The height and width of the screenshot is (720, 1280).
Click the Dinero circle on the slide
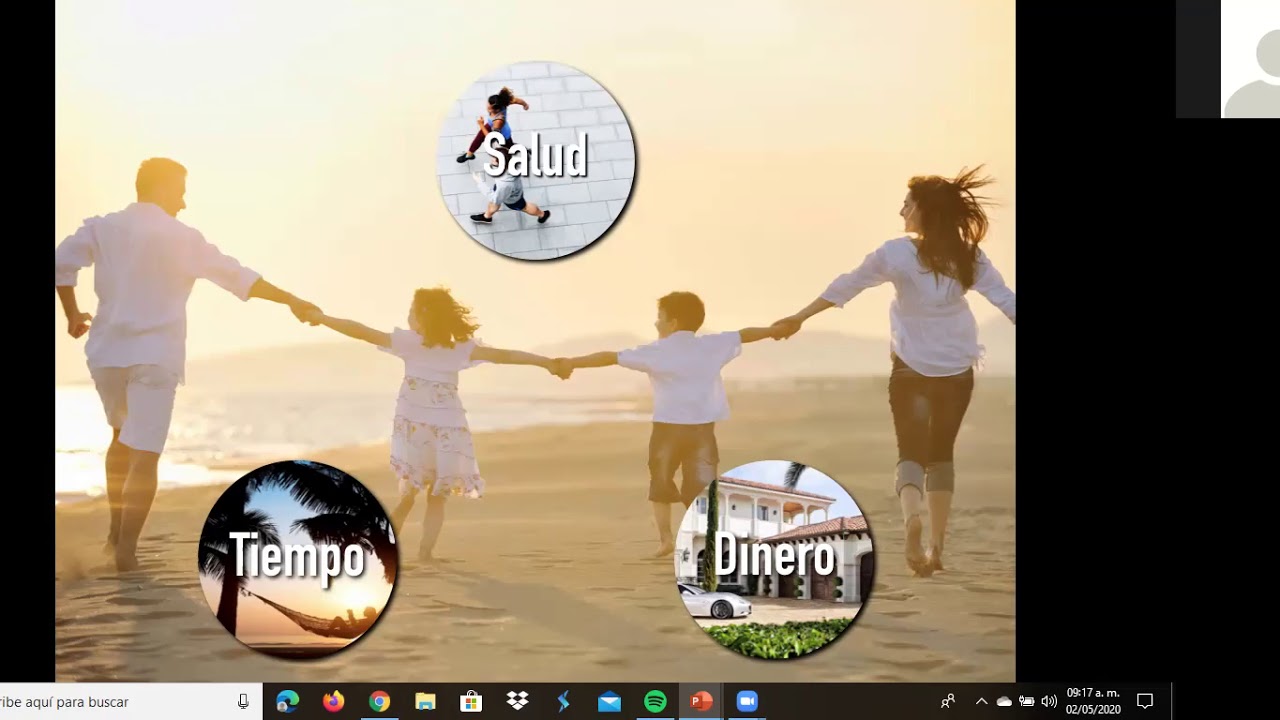tap(774, 559)
